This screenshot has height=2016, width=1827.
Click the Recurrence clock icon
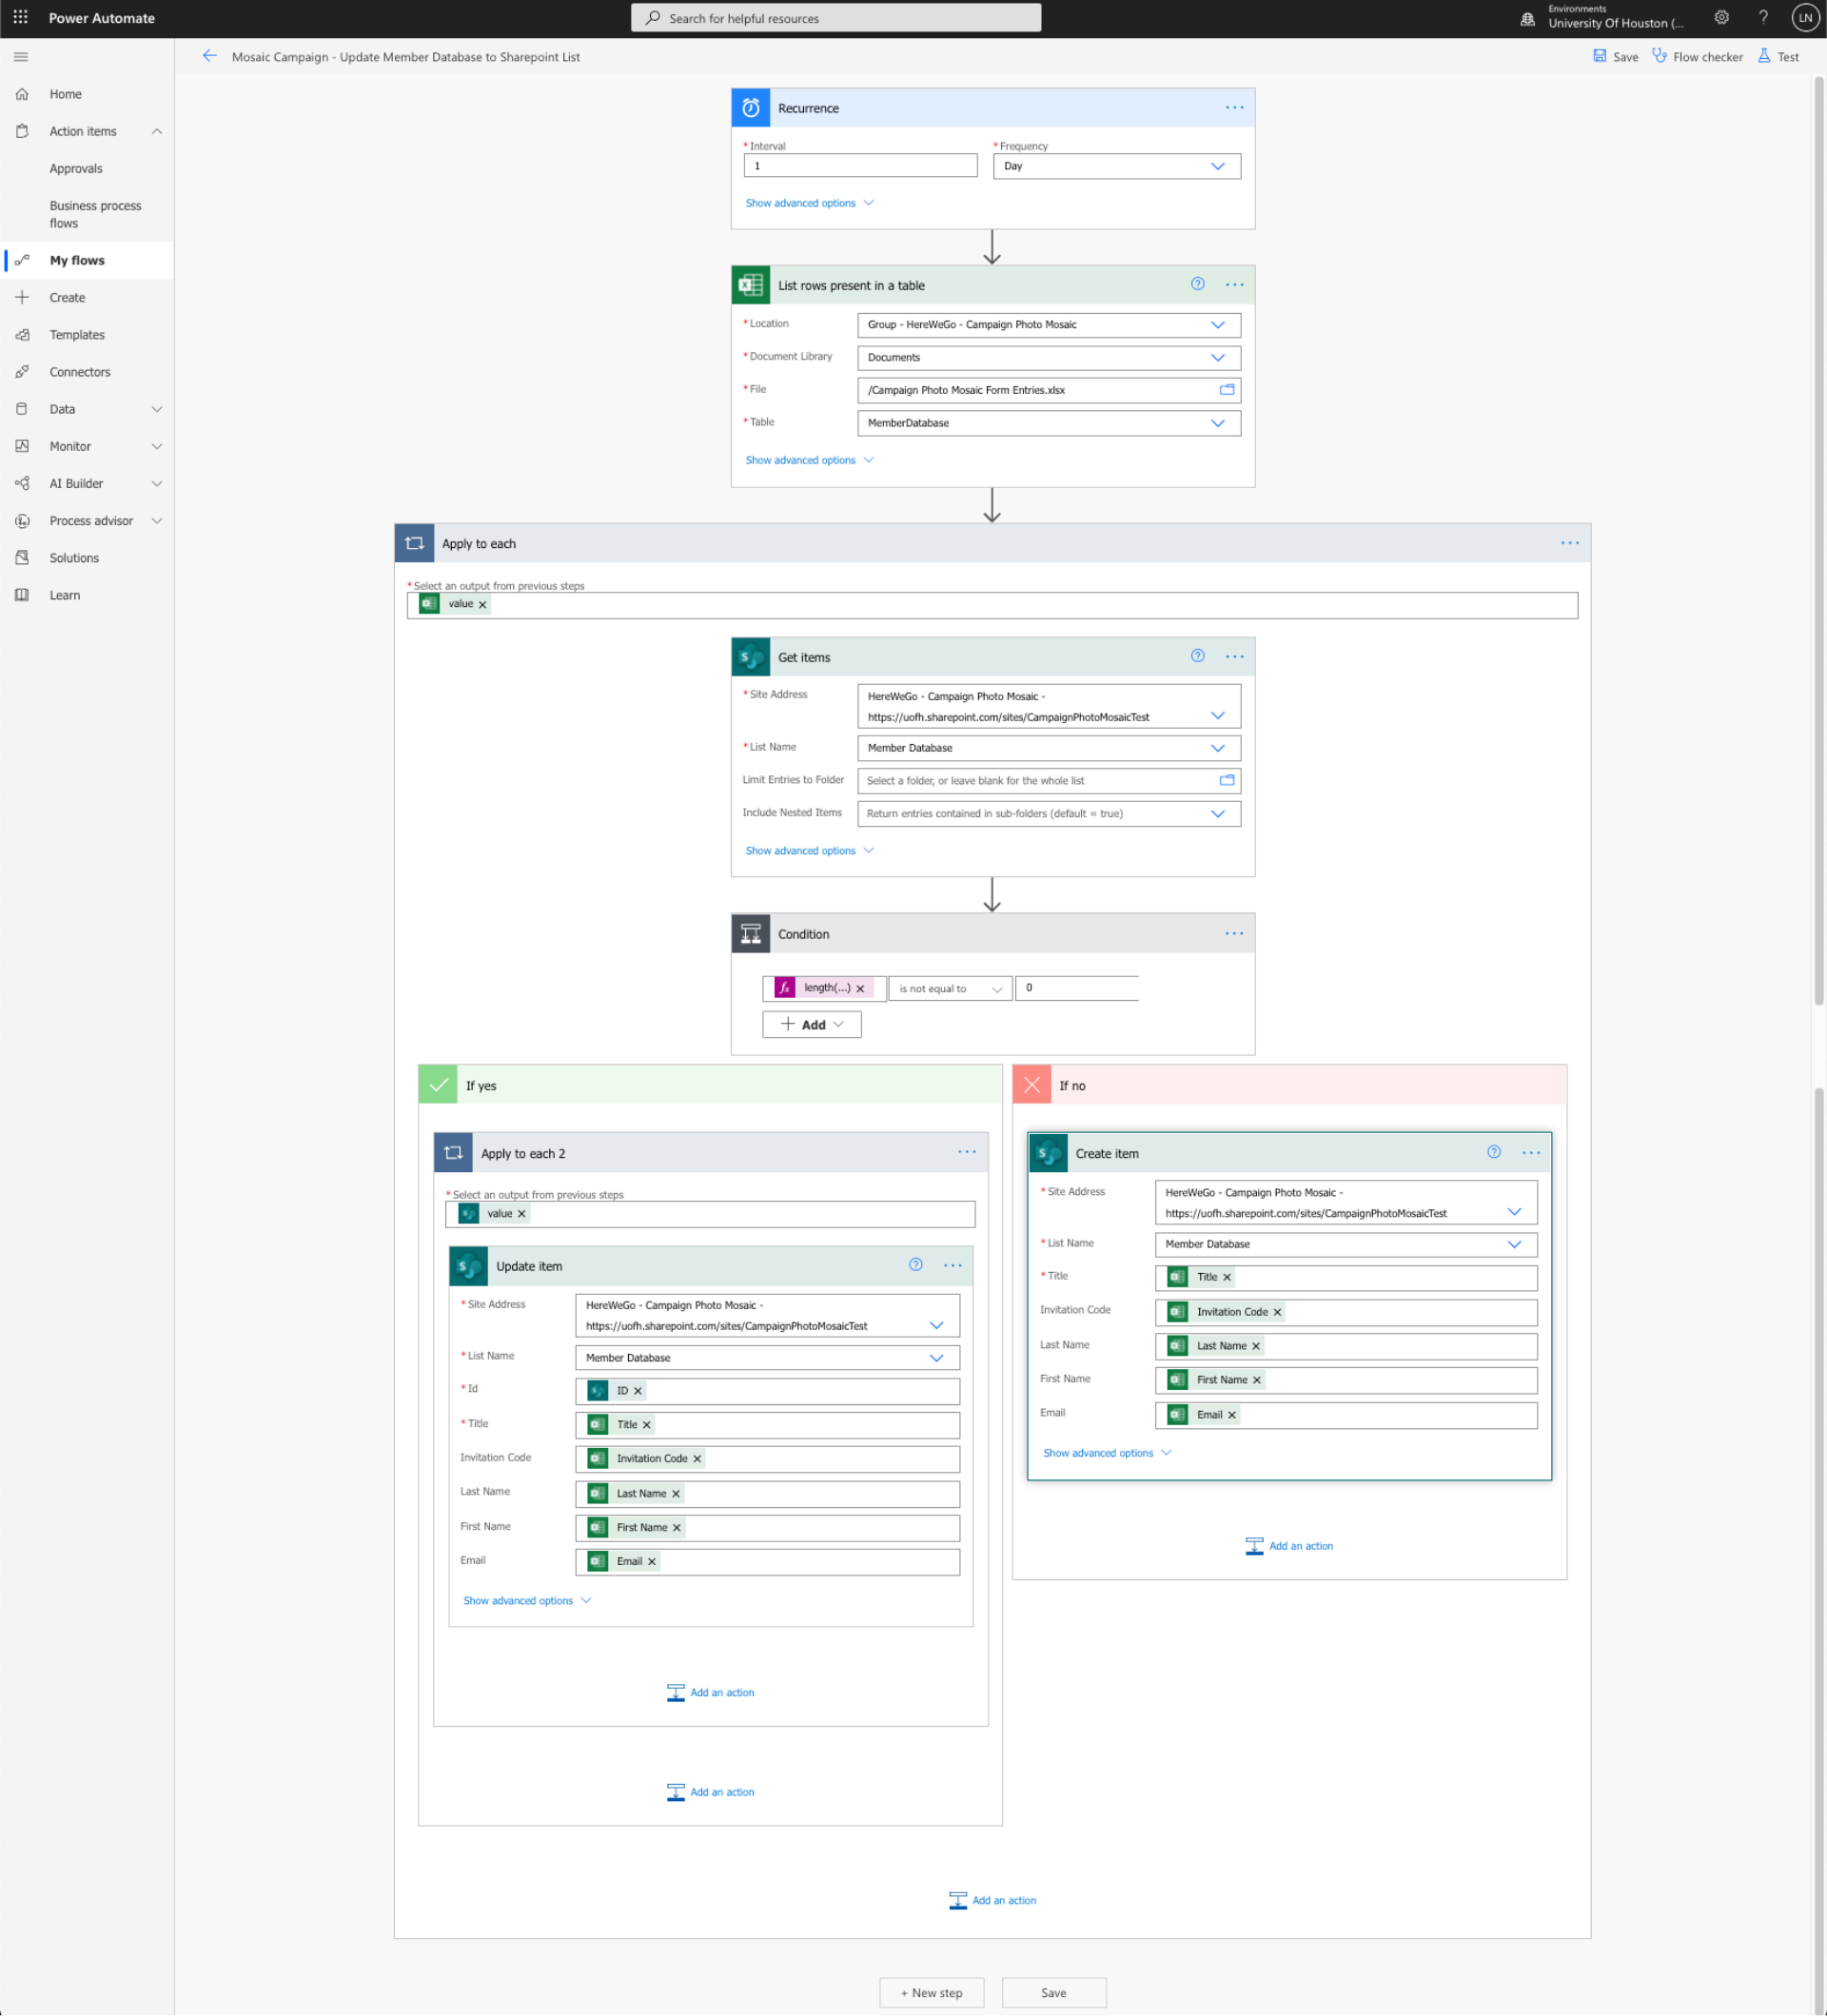pos(751,107)
